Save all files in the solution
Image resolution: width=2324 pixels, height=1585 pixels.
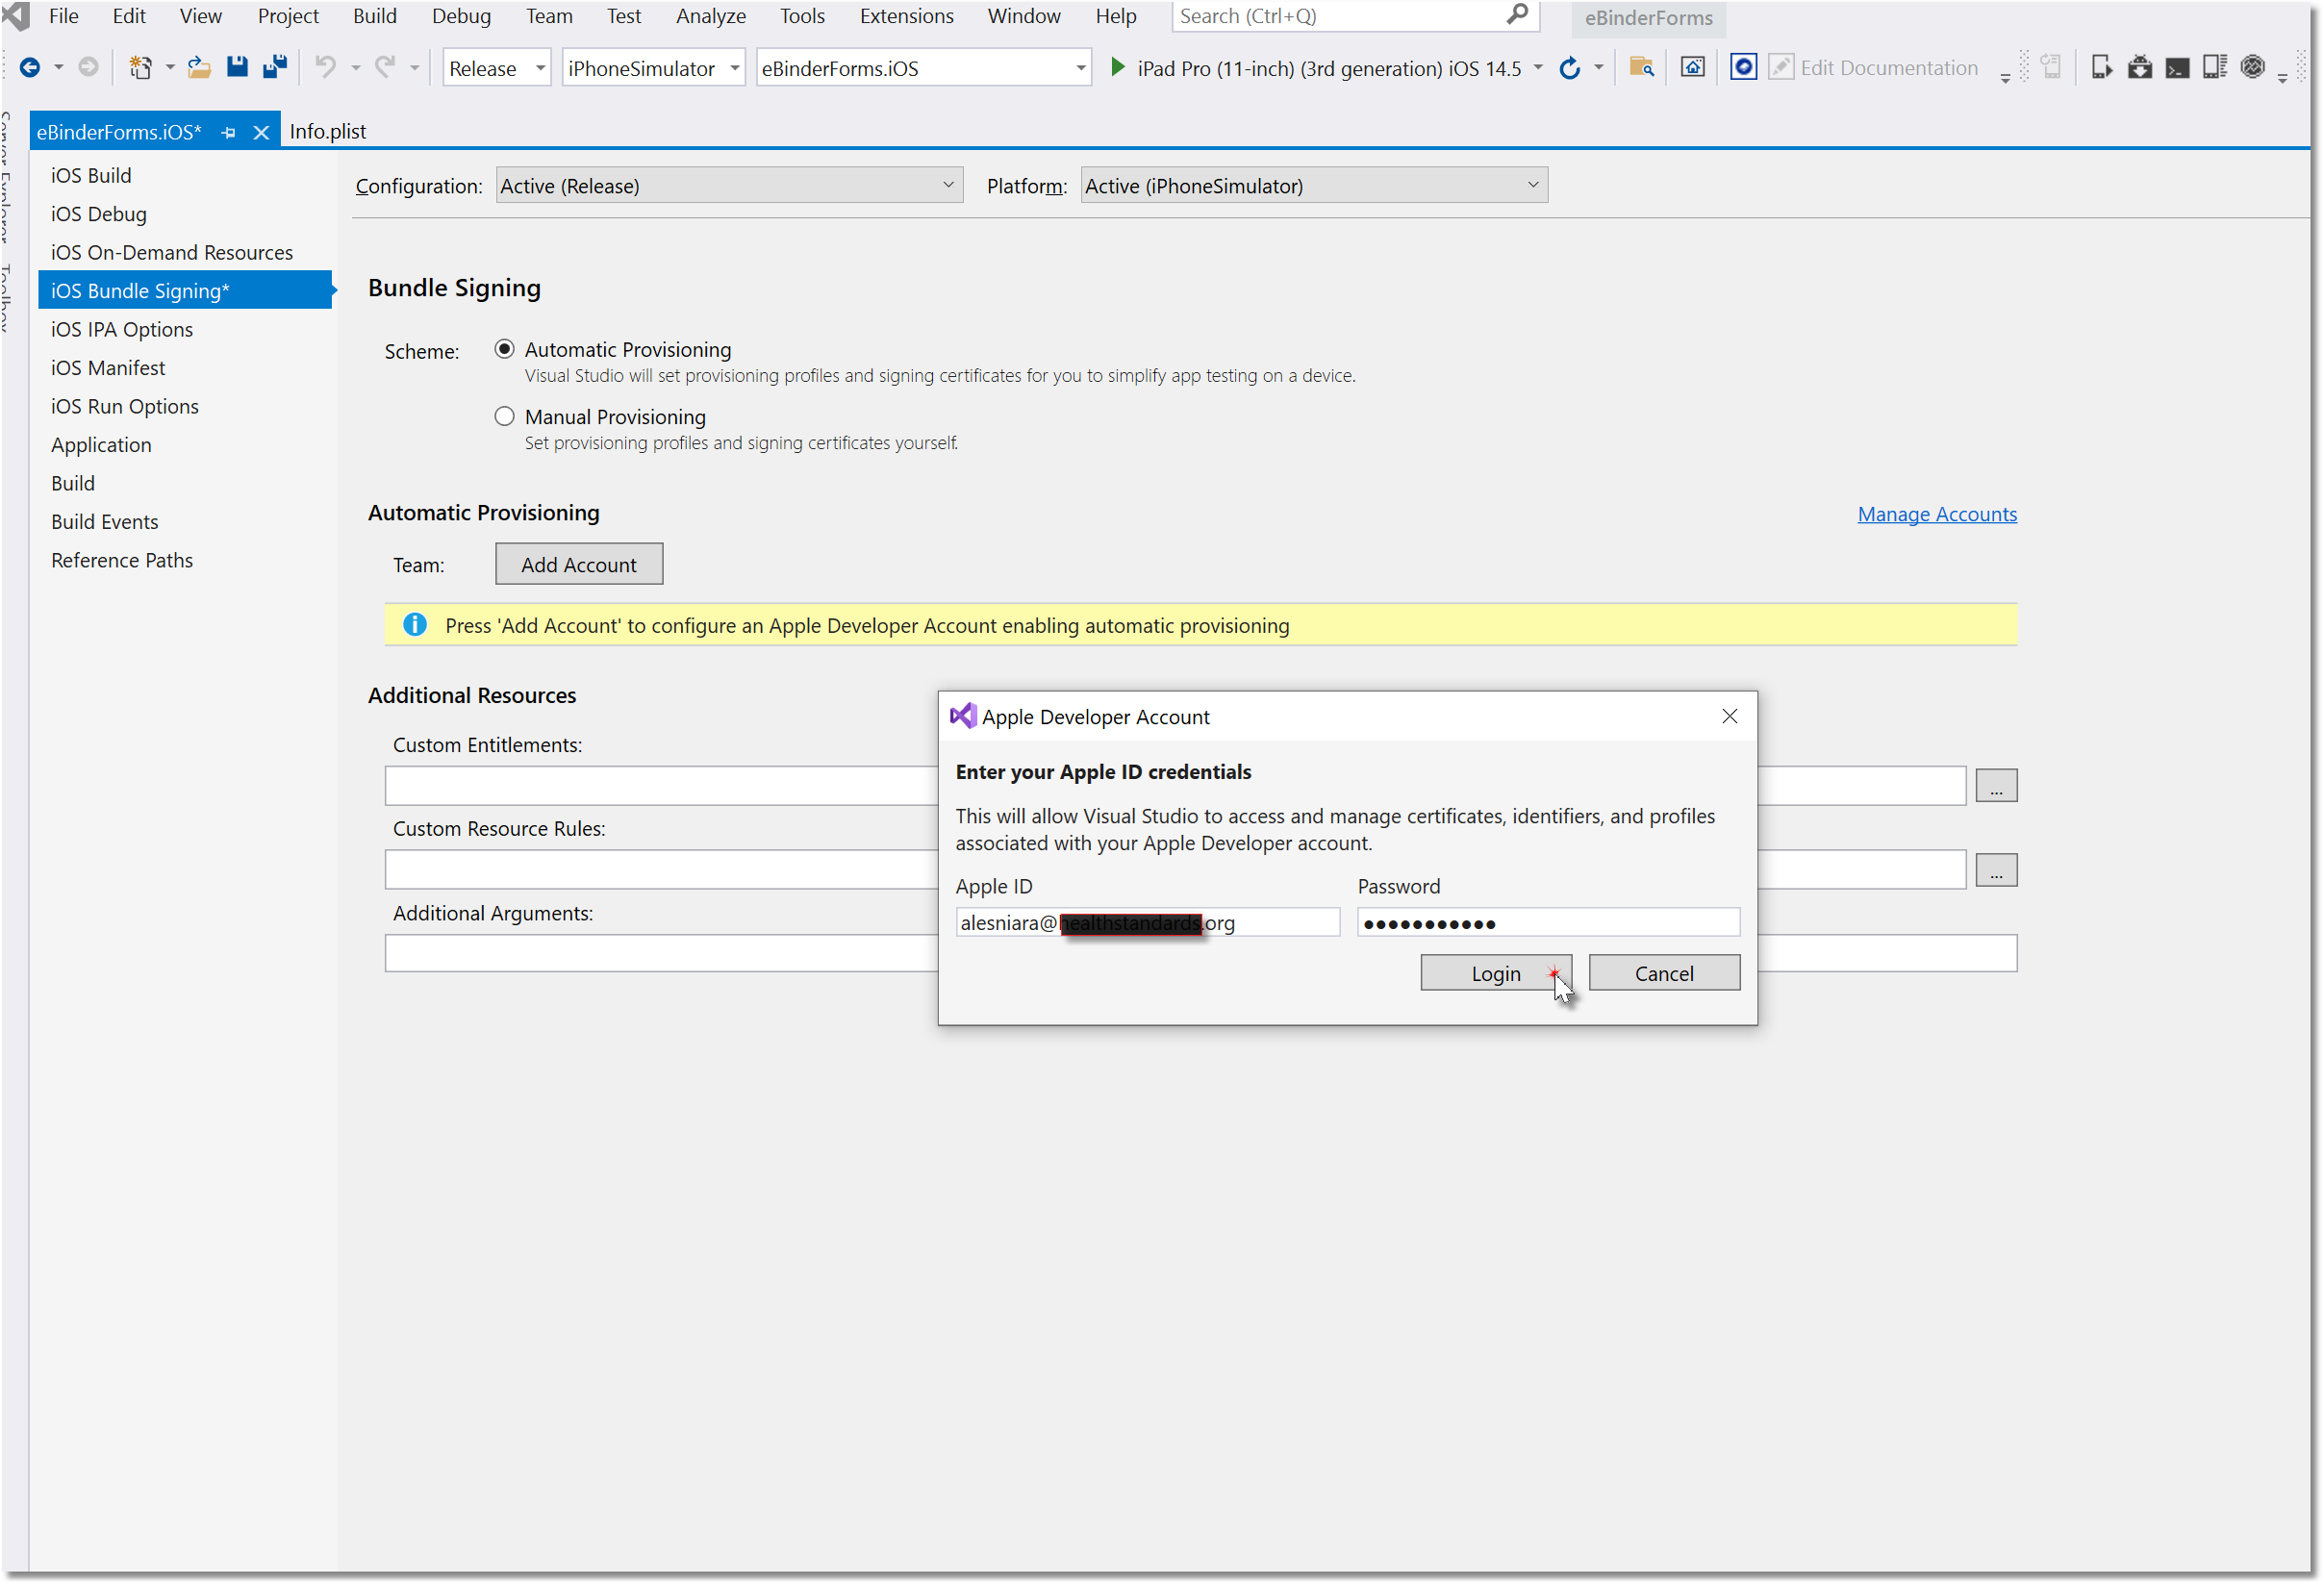click(274, 67)
